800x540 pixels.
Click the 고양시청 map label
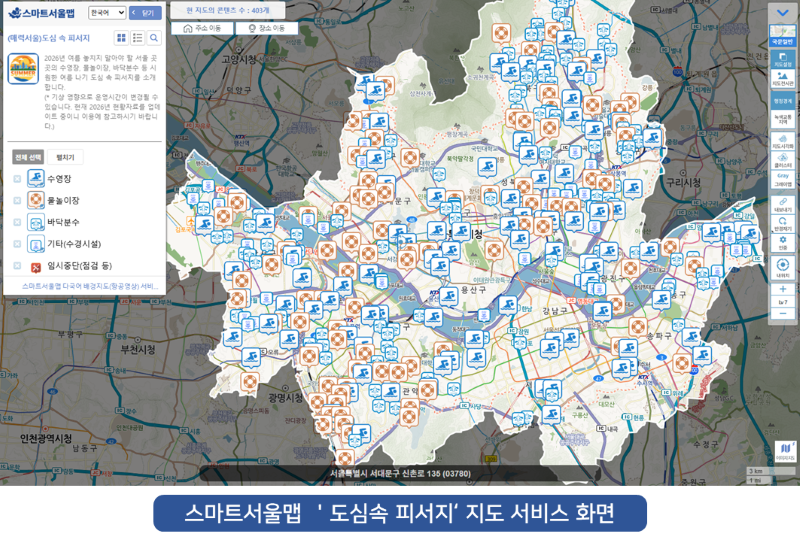click(239, 60)
